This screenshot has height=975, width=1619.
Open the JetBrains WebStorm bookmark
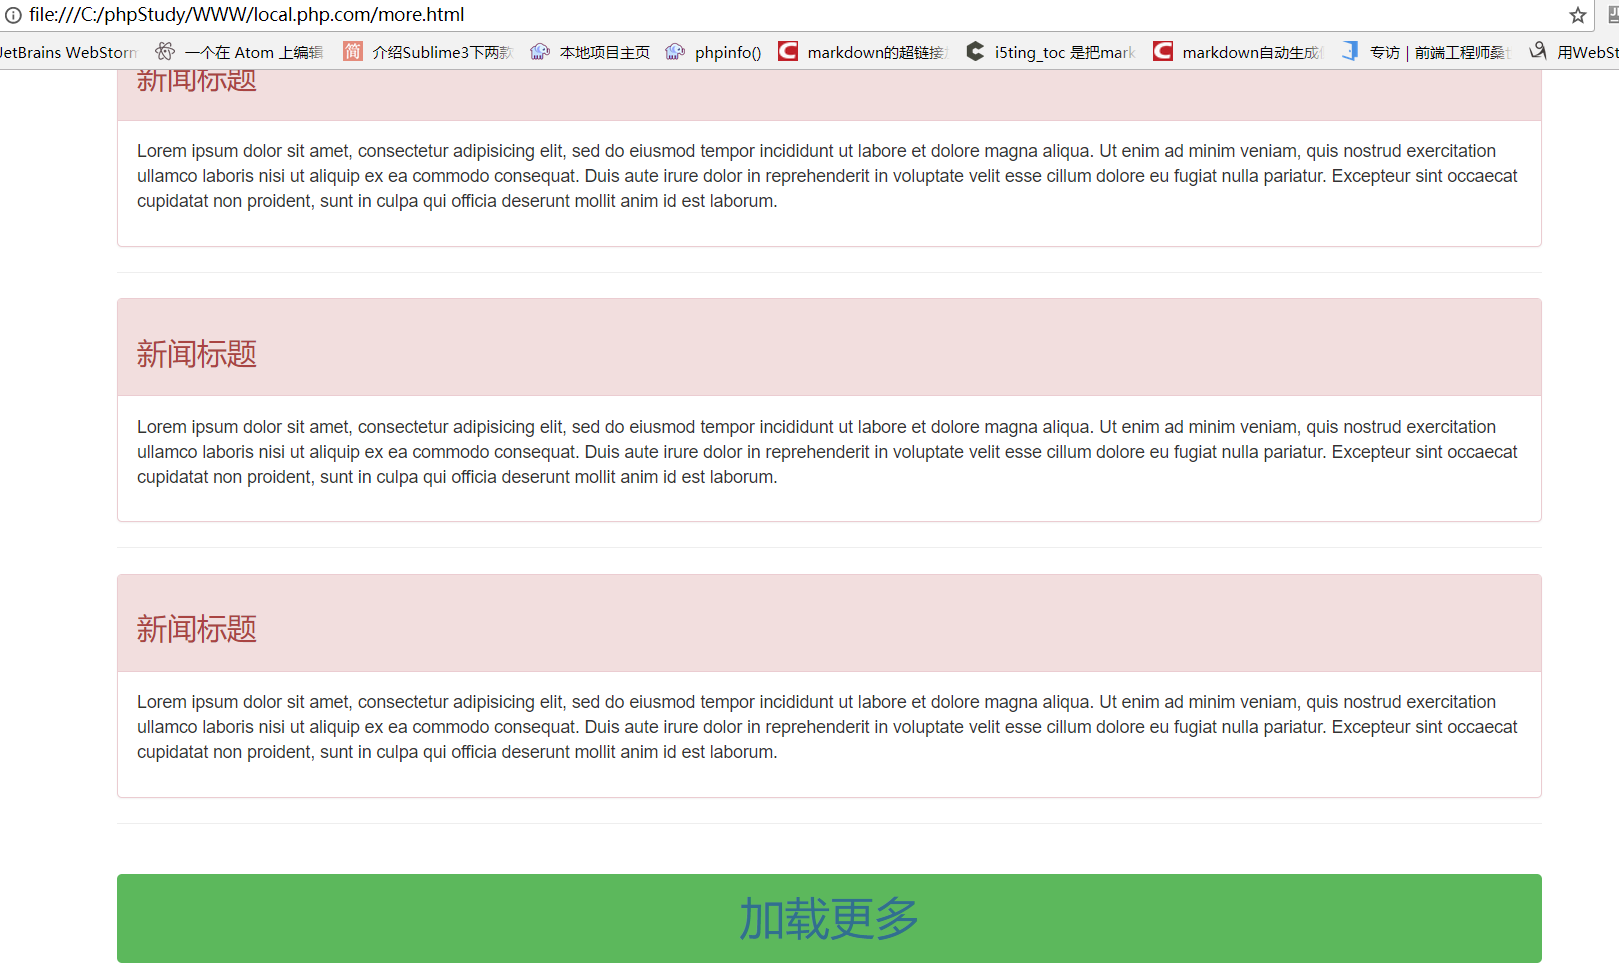(x=68, y=52)
